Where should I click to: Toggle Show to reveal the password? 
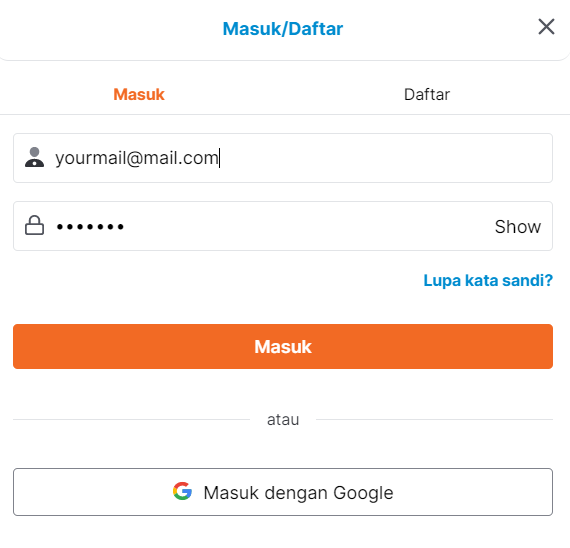pyautogui.click(x=518, y=227)
